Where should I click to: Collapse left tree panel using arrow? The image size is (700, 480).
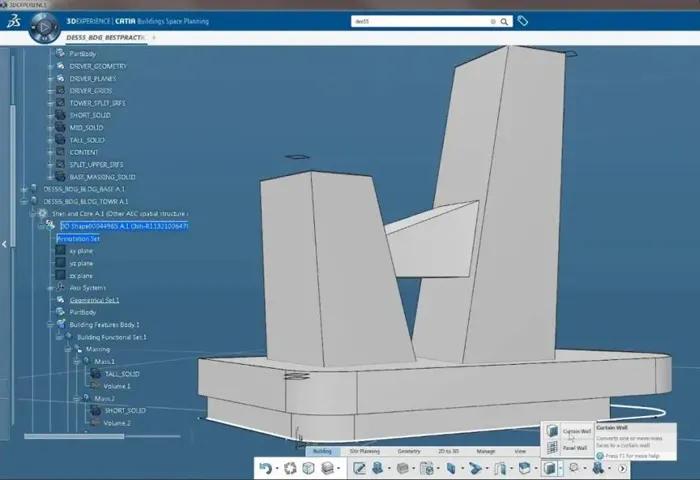[4, 243]
